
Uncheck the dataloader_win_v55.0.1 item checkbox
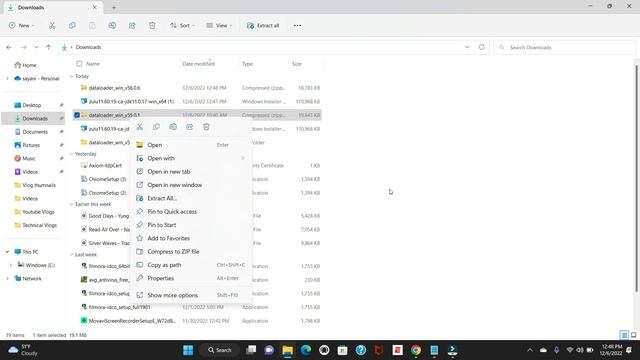(77, 115)
